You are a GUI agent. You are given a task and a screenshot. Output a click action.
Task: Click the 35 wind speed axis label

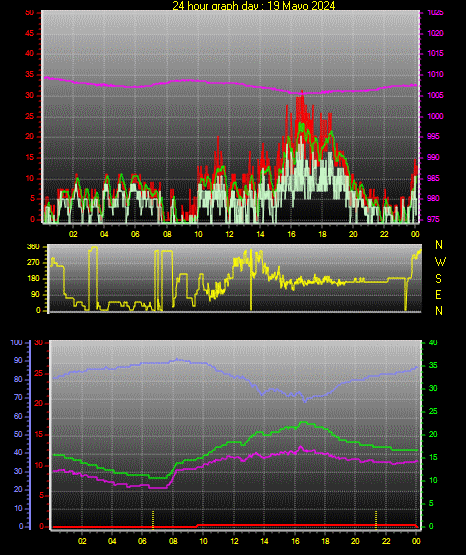(x=29, y=75)
